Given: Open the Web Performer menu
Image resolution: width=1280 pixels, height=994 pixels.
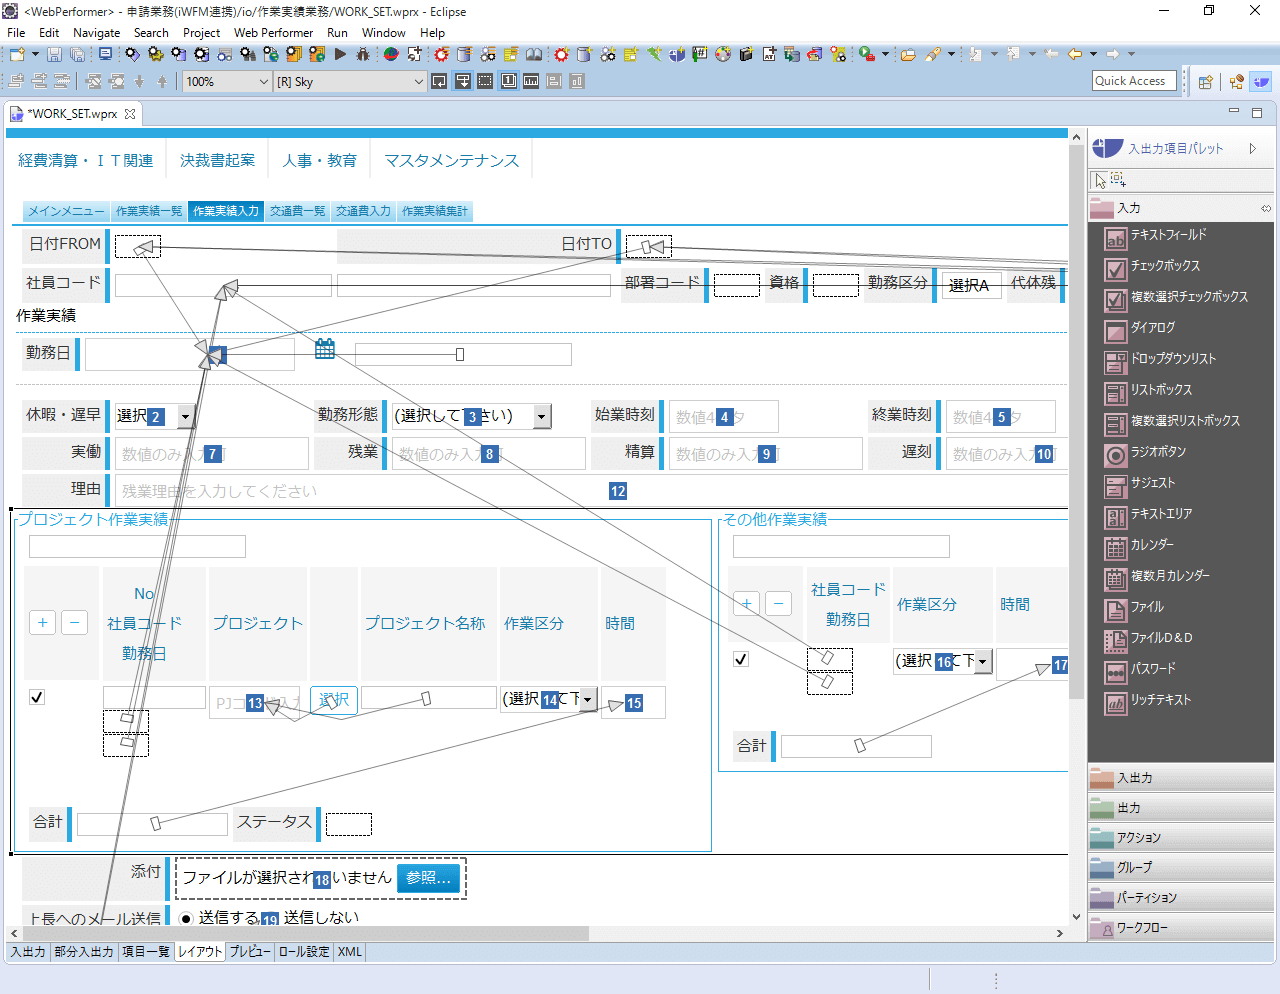Looking at the screenshot, I should tap(273, 33).
